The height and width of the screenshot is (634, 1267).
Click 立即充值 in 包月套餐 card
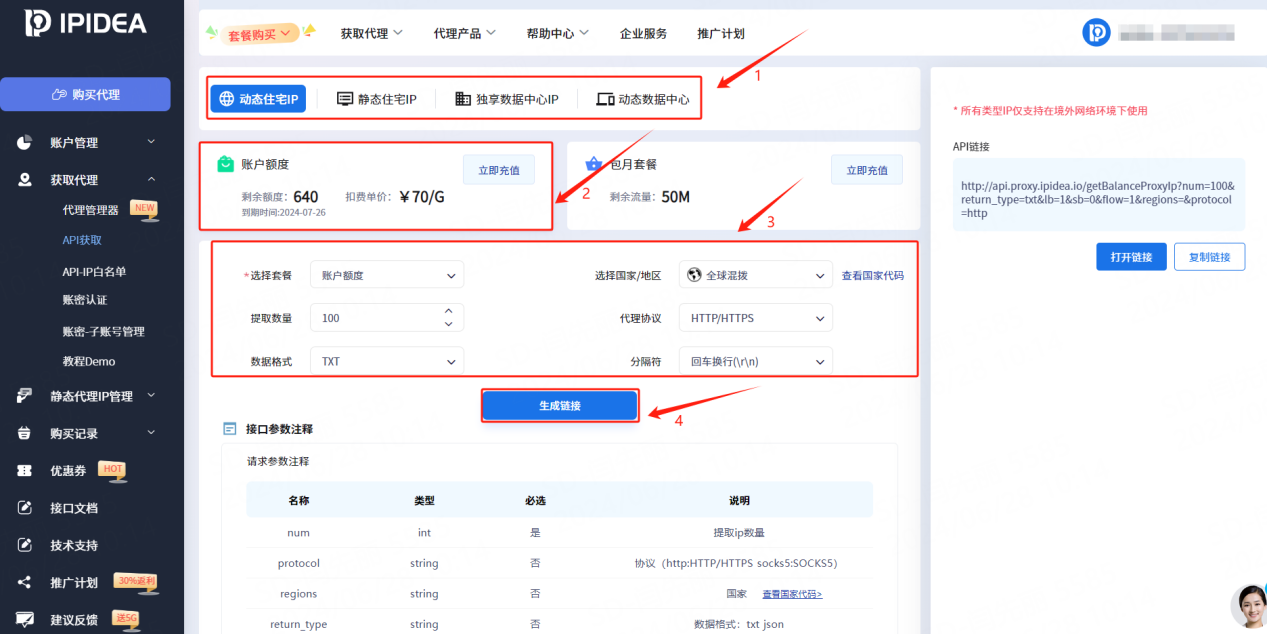click(x=866, y=170)
